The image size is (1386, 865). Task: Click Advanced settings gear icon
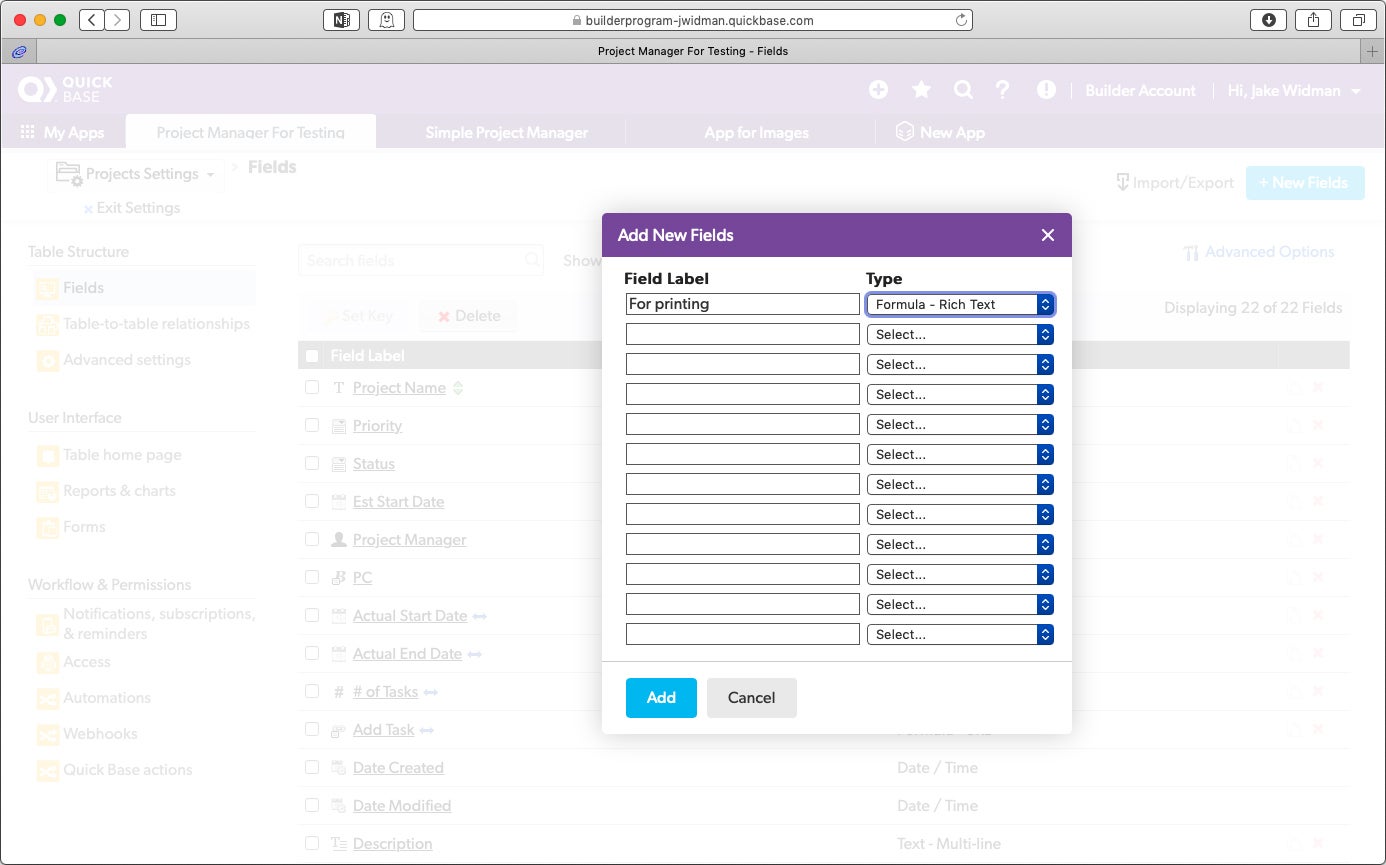pyautogui.click(x=47, y=360)
